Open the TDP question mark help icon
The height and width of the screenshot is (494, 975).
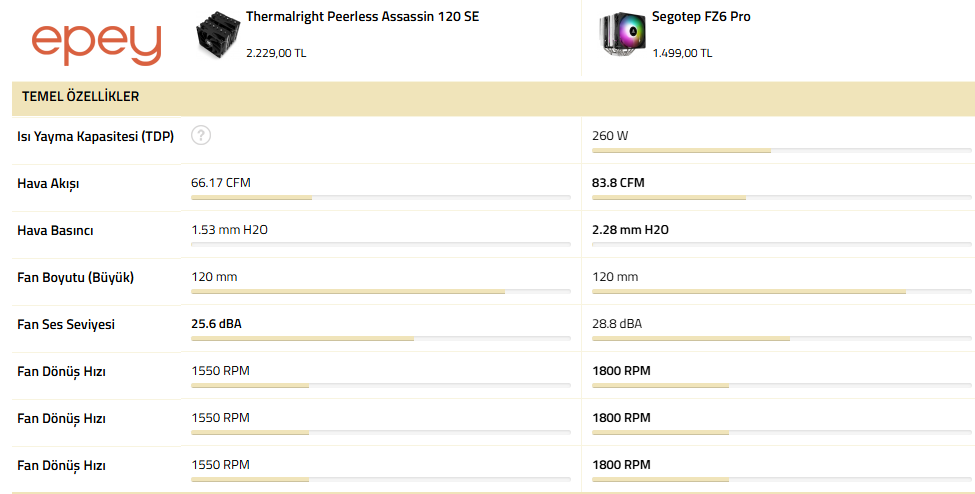(x=201, y=135)
